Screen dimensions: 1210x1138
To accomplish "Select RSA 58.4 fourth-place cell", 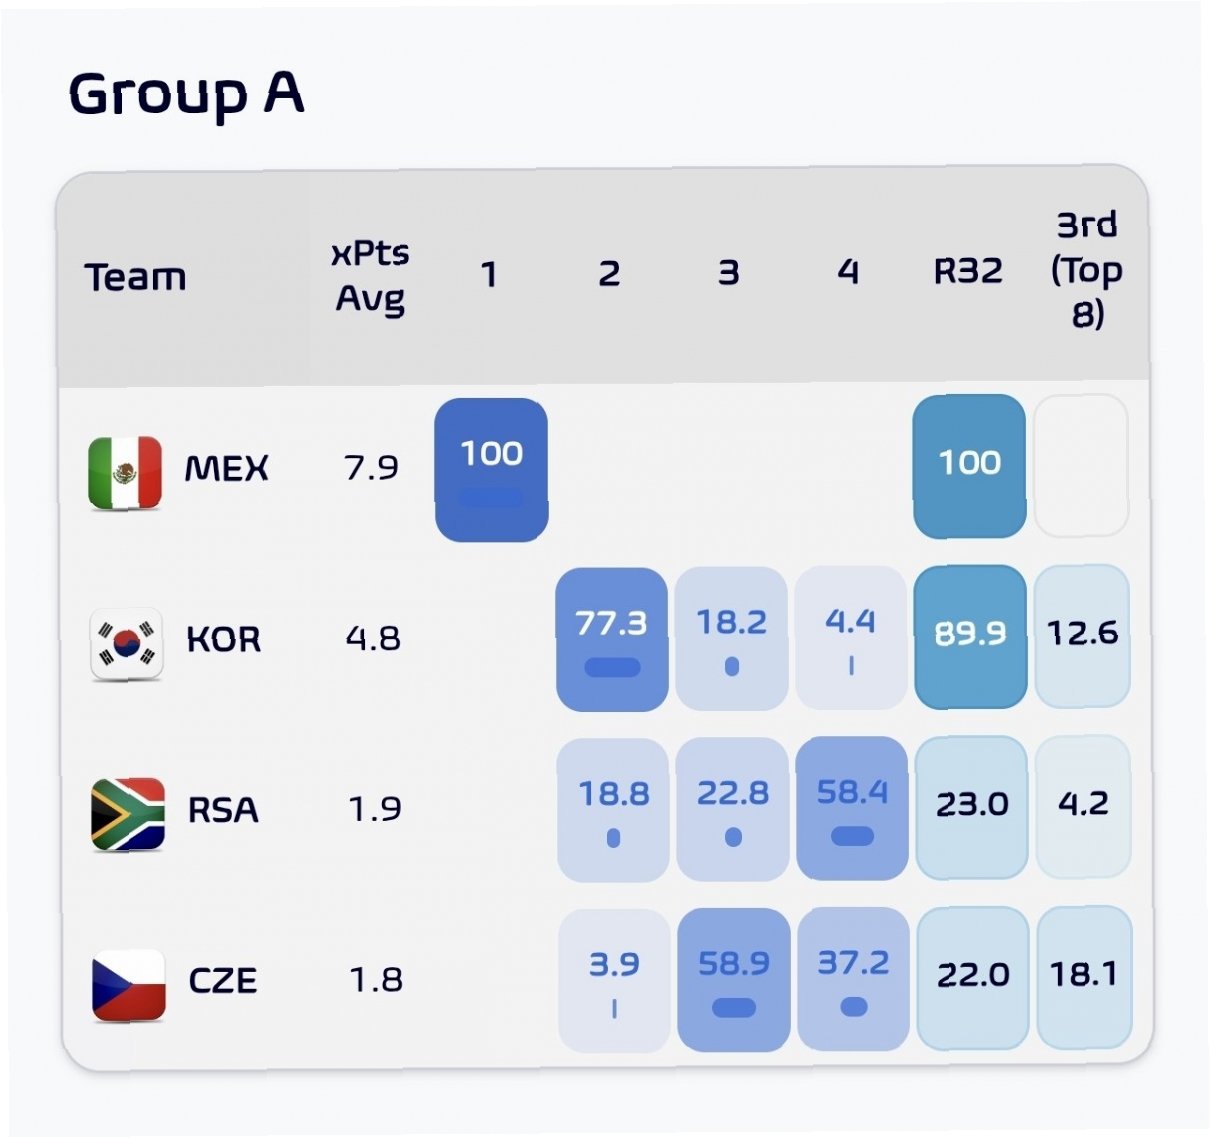I will [852, 809].
